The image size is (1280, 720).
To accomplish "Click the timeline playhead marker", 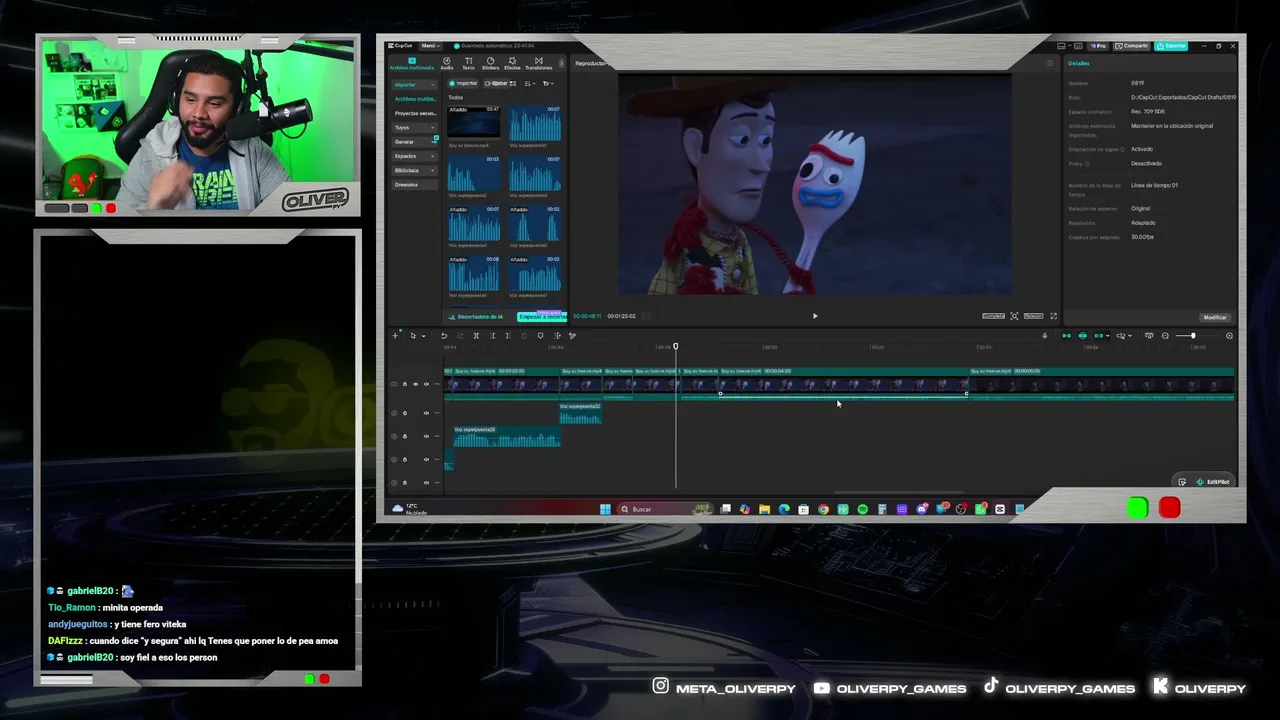I will point(675,346).
